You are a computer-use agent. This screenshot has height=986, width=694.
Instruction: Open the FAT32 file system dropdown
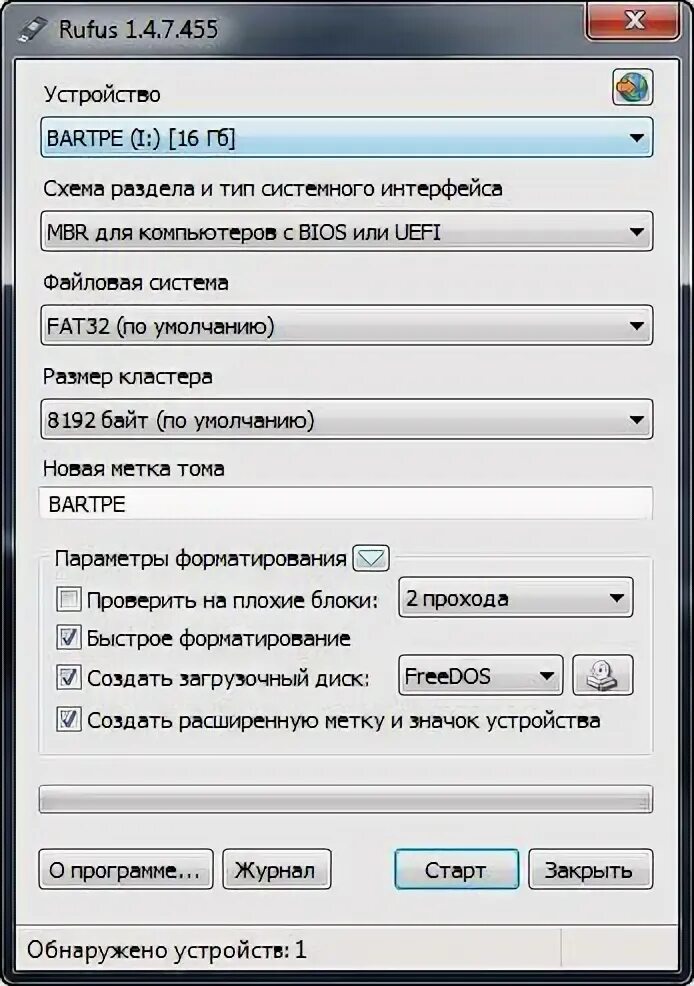pos(347,326)
